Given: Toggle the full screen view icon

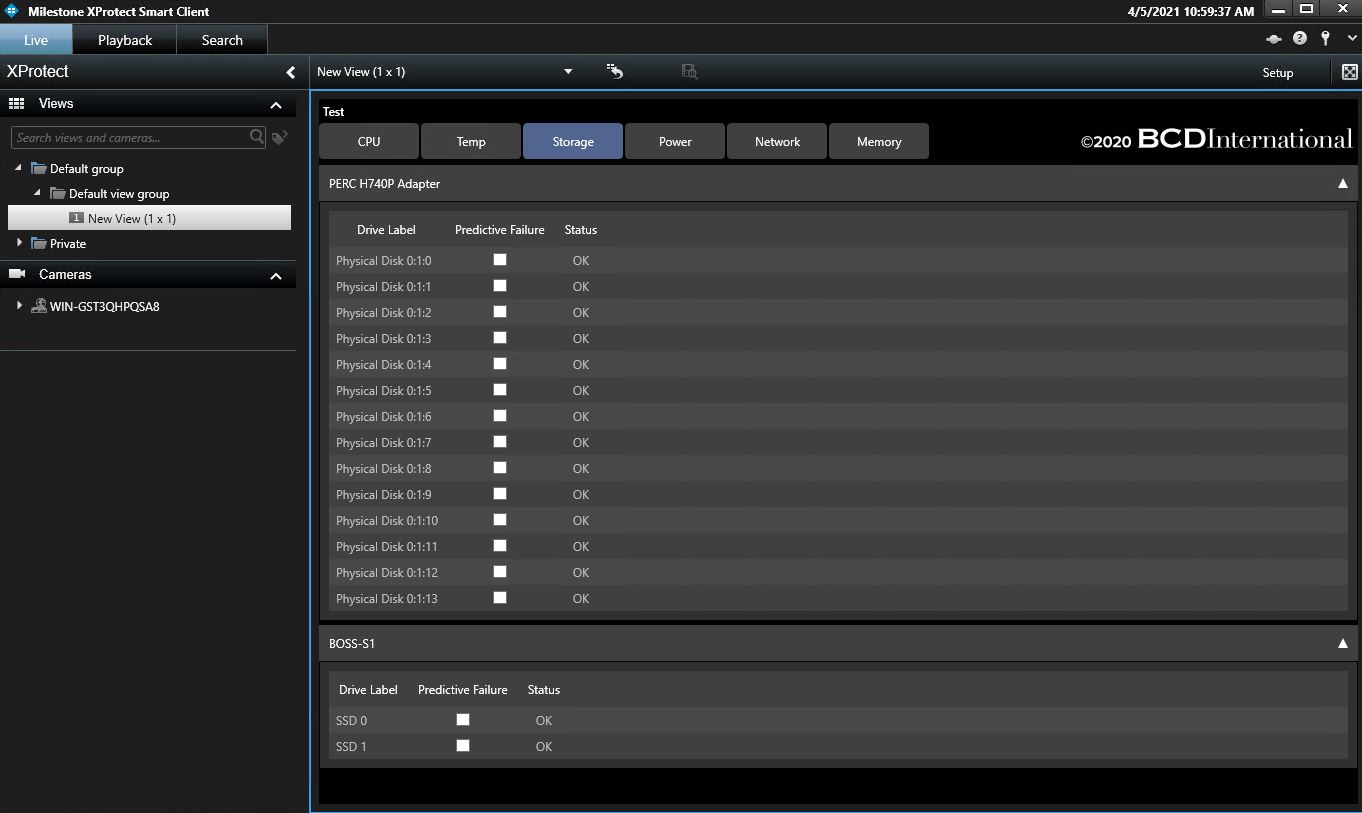Looking at the screenshot, I should point(1349,72).
